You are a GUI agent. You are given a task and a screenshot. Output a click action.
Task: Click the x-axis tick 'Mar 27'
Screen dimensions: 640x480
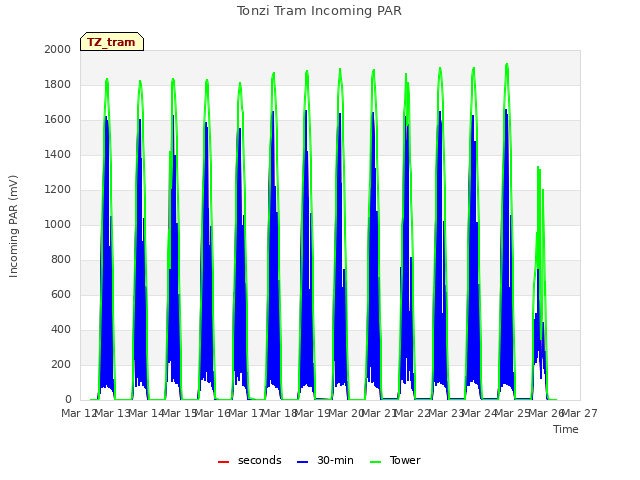580,413
